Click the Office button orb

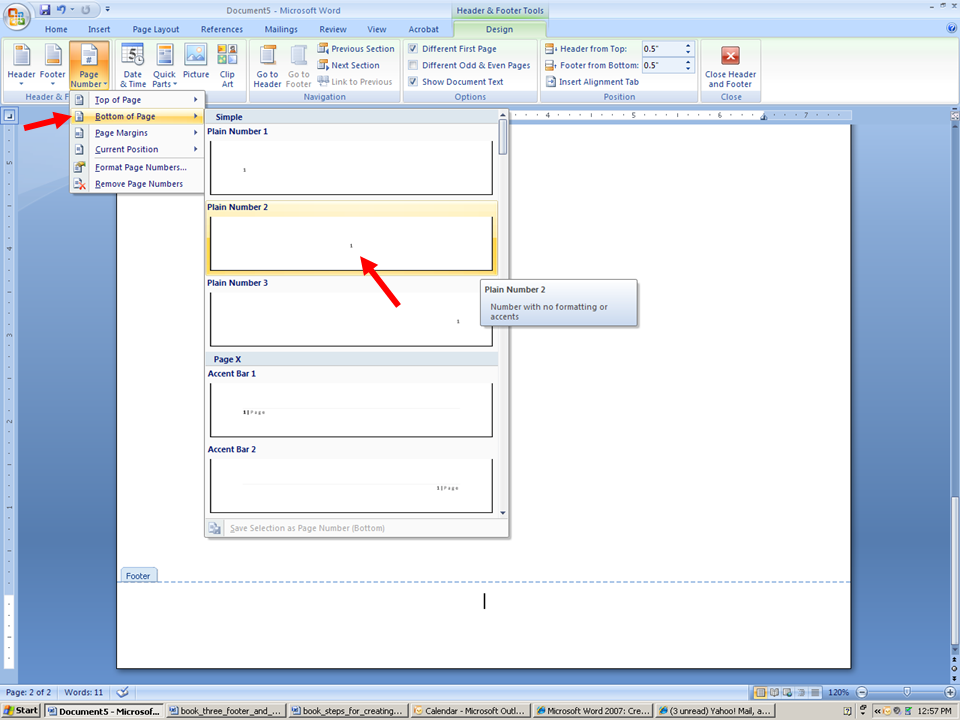point(17,17)
